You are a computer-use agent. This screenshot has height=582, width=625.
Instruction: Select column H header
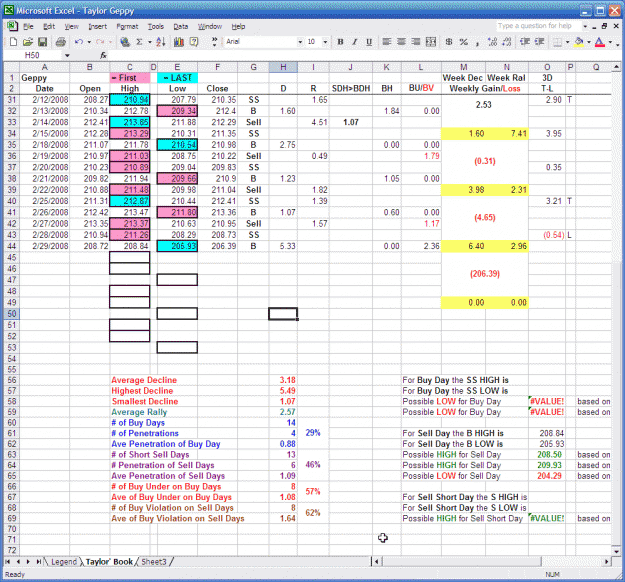tap(283, 67)
